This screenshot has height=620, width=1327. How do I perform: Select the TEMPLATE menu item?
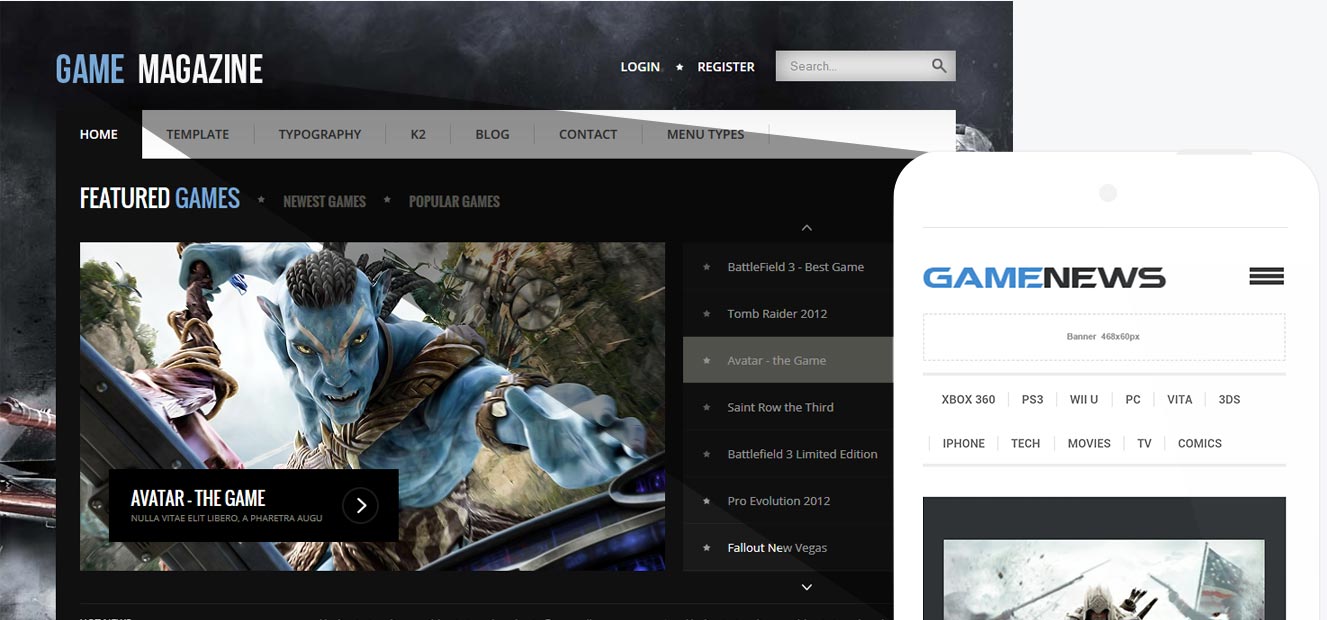(198, 134)
